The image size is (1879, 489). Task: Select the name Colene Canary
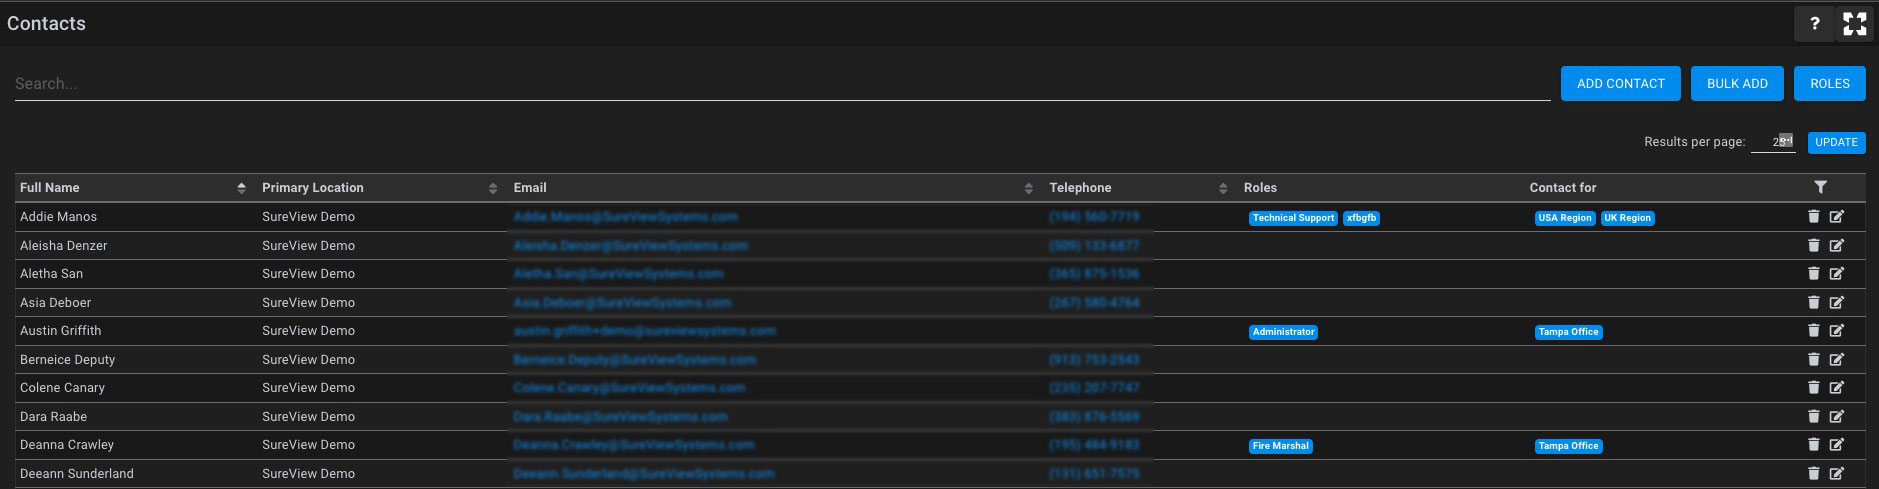coord(63,387)
